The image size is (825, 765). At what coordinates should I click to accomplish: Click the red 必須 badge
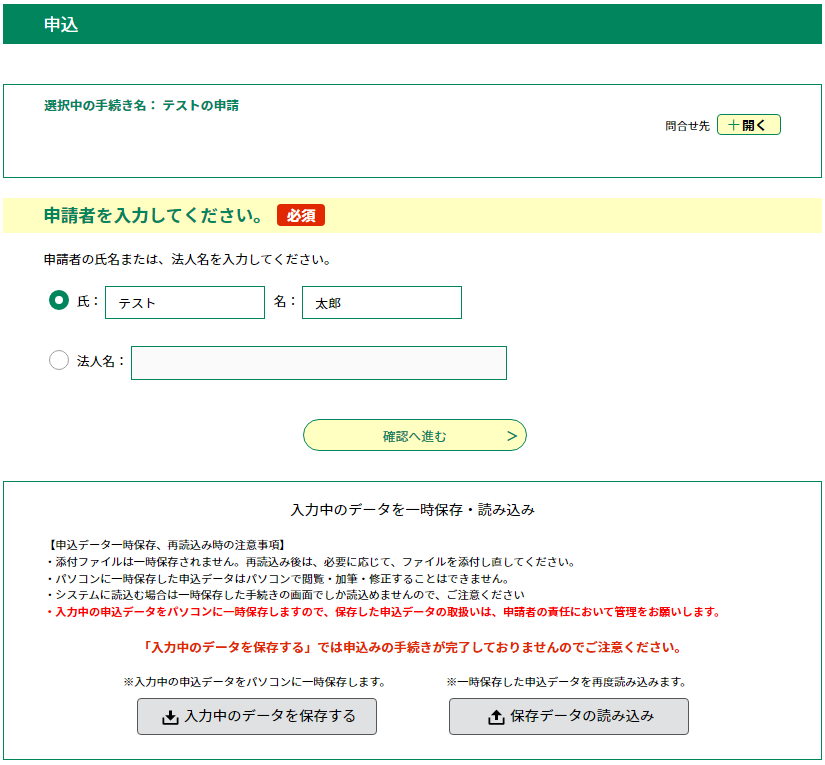click(x=301, y=216)
